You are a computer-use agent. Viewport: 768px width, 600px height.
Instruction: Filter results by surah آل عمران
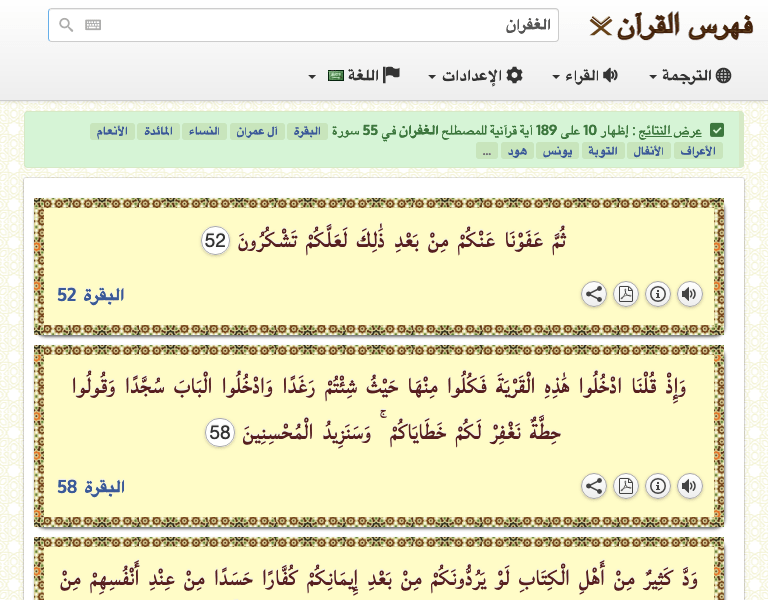coord(257,131)
